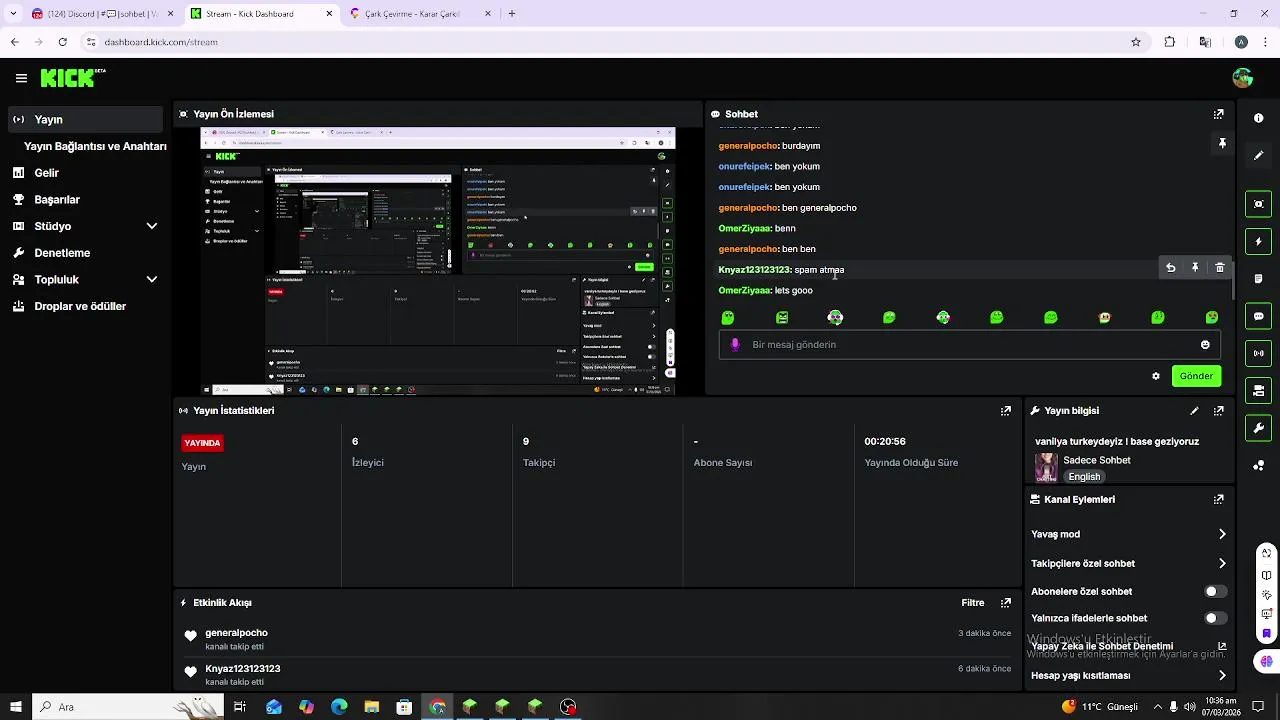1280x720 pixels.
Task: Open Yavaş mod options arrow
Action: pos(1222,534)
